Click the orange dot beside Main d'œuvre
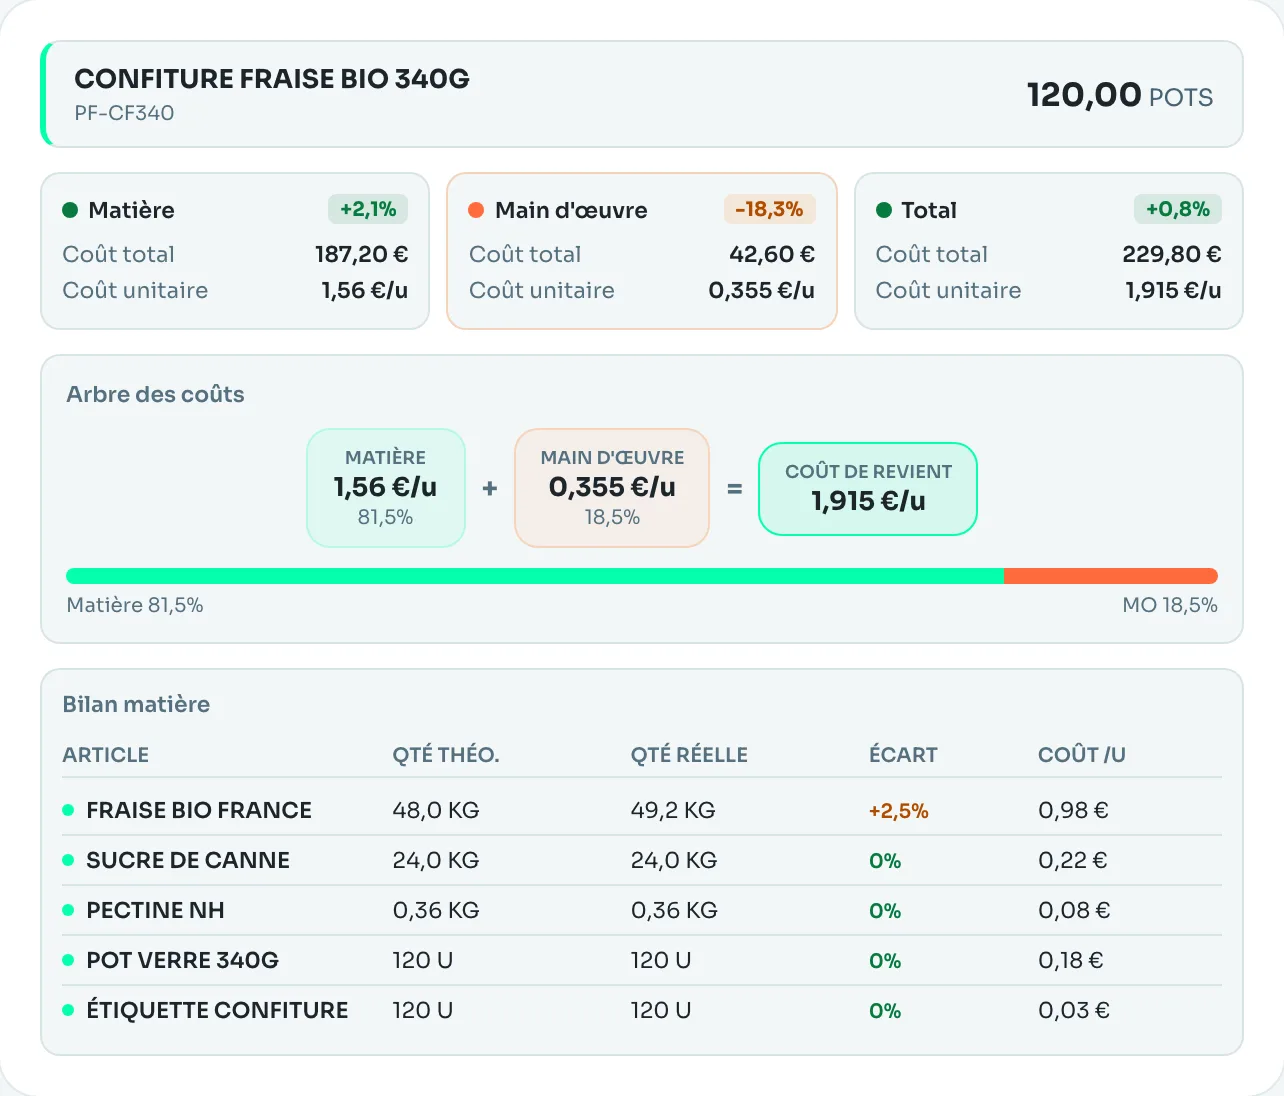The width and height of the screenshot is (1284, 1096). 476,210
